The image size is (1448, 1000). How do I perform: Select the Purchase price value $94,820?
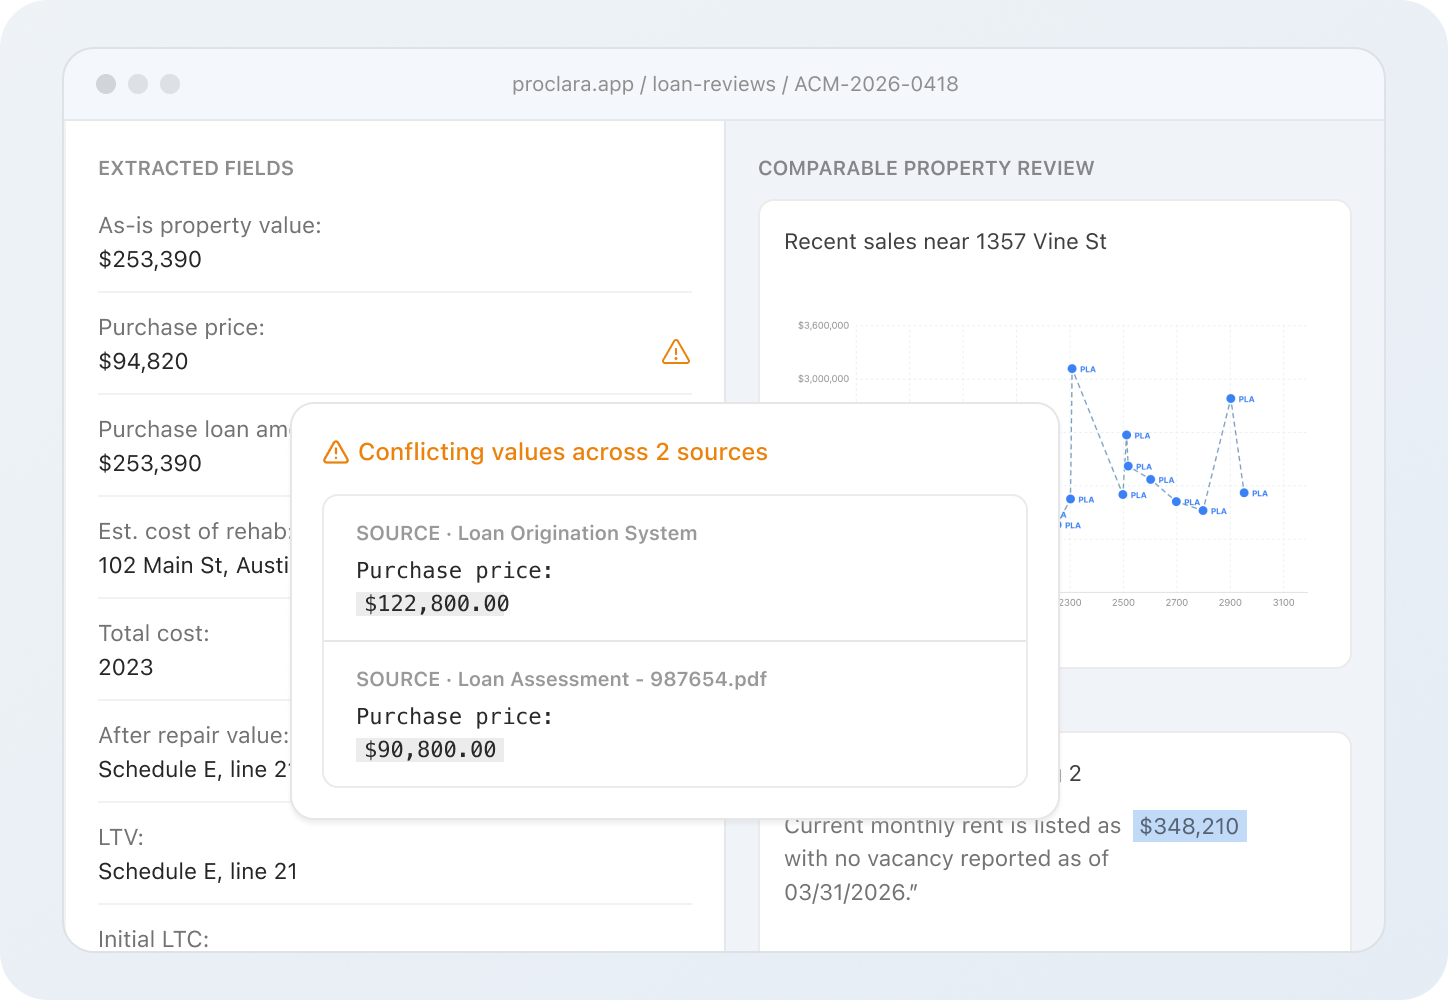click(143, 361)
